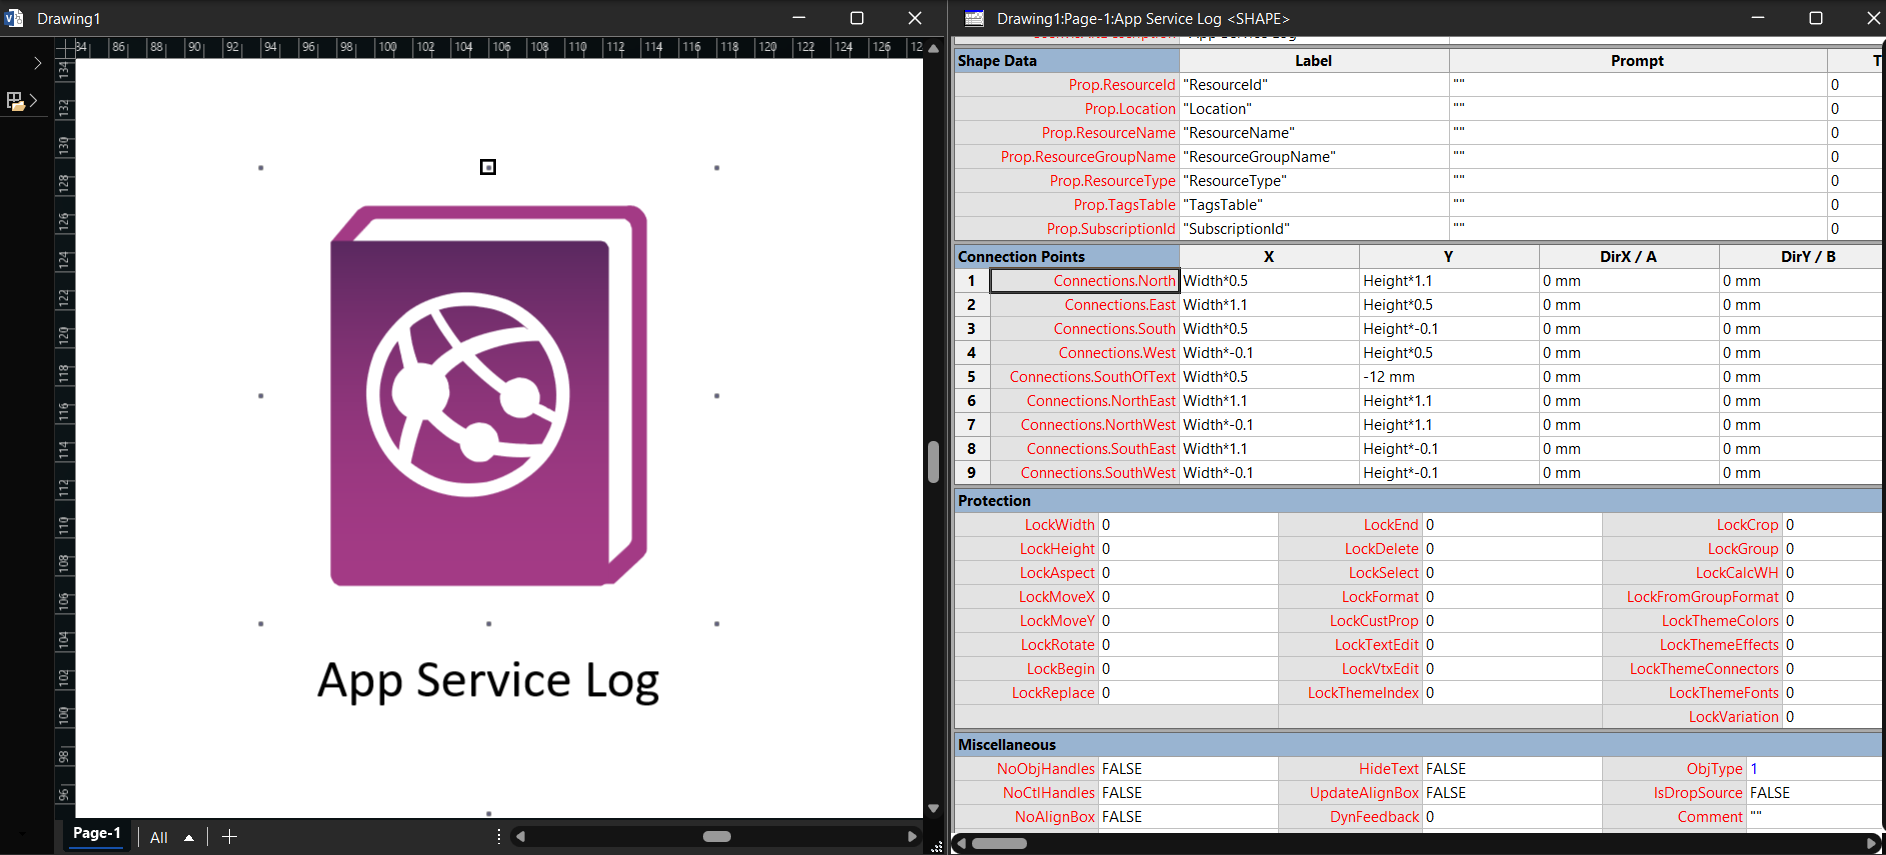Screen dimensions: 1886x855
Task: Click the horizontal scrollbar right arrow in Drawing1
Action: tap(911, 836)
